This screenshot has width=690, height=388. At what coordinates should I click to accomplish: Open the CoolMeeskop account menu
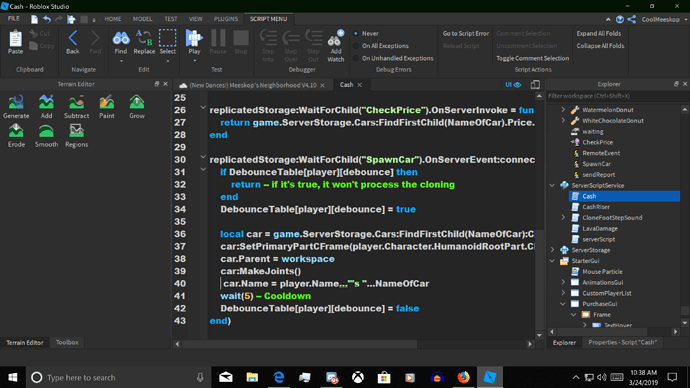click(x=664, y=19)
